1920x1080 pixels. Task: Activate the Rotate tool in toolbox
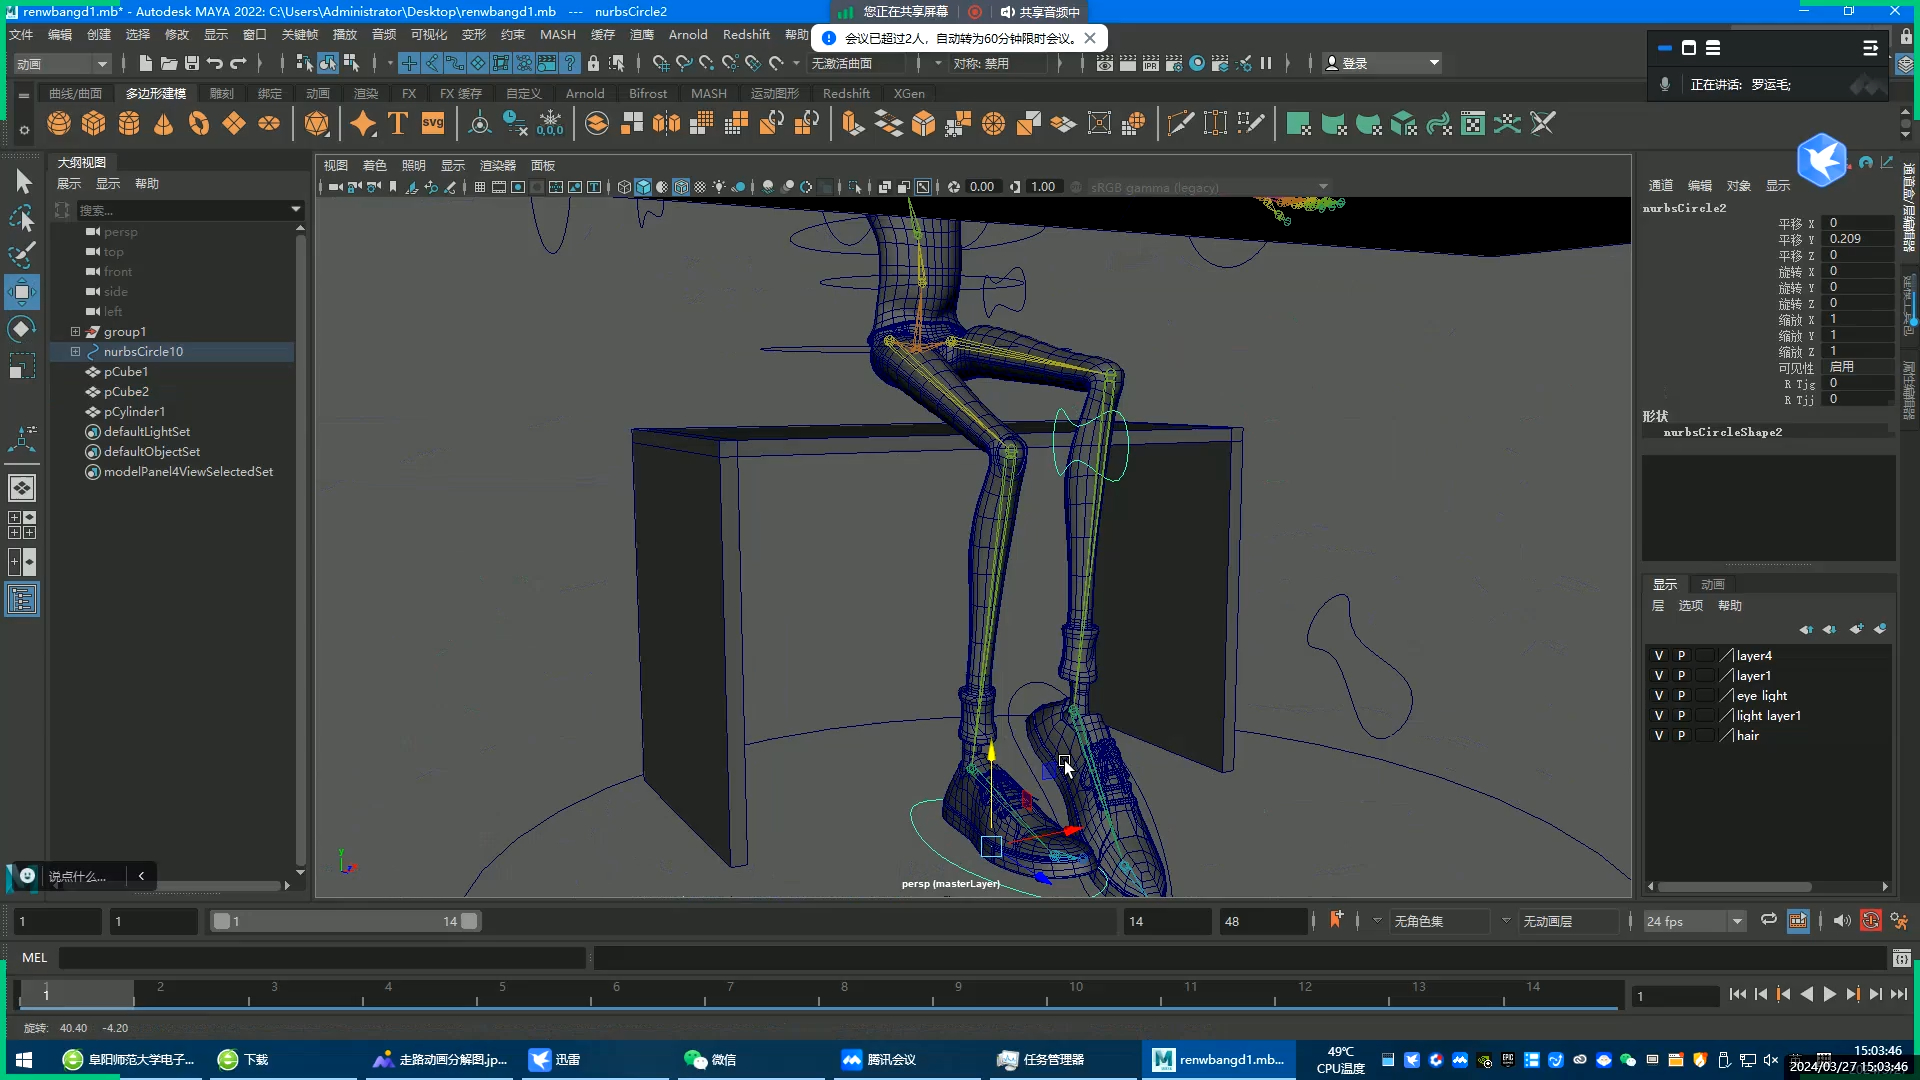[22, 329]
